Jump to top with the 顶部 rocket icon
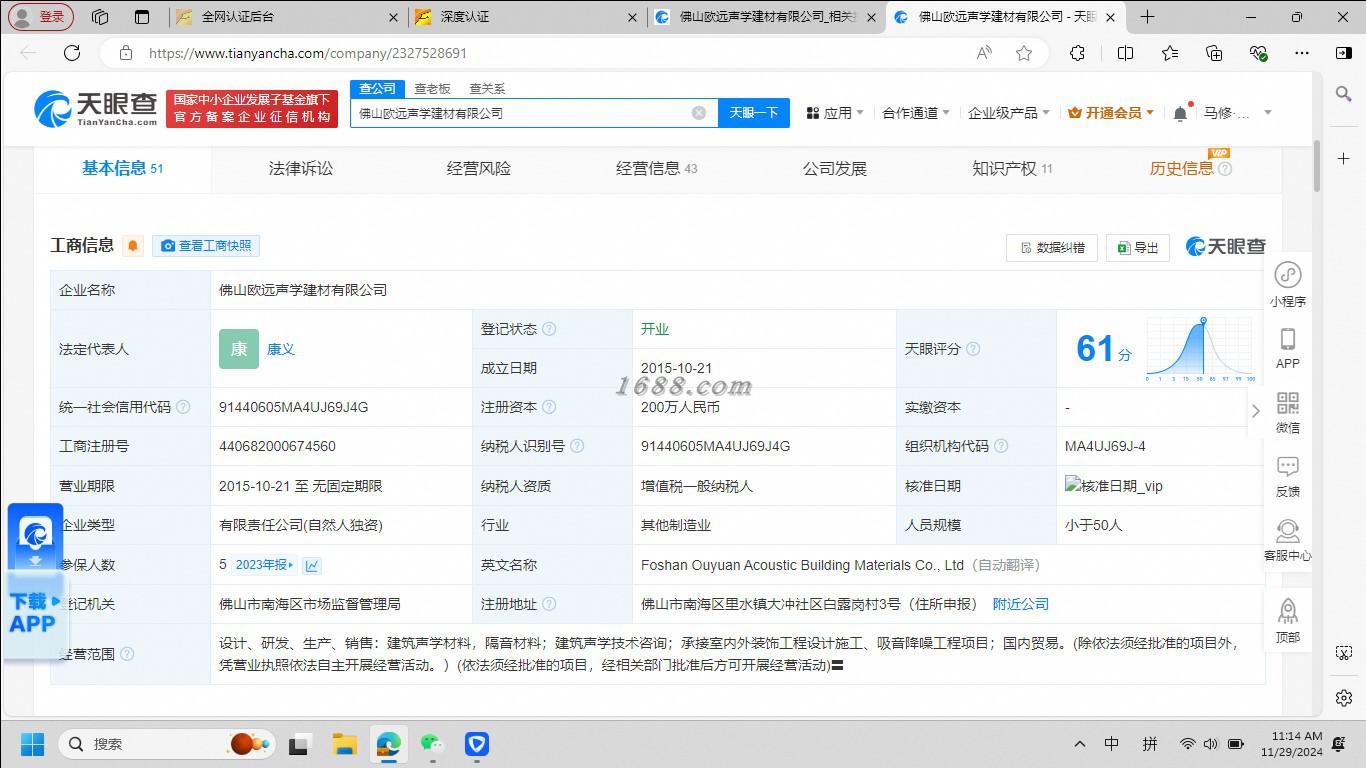 point(1287,621)
